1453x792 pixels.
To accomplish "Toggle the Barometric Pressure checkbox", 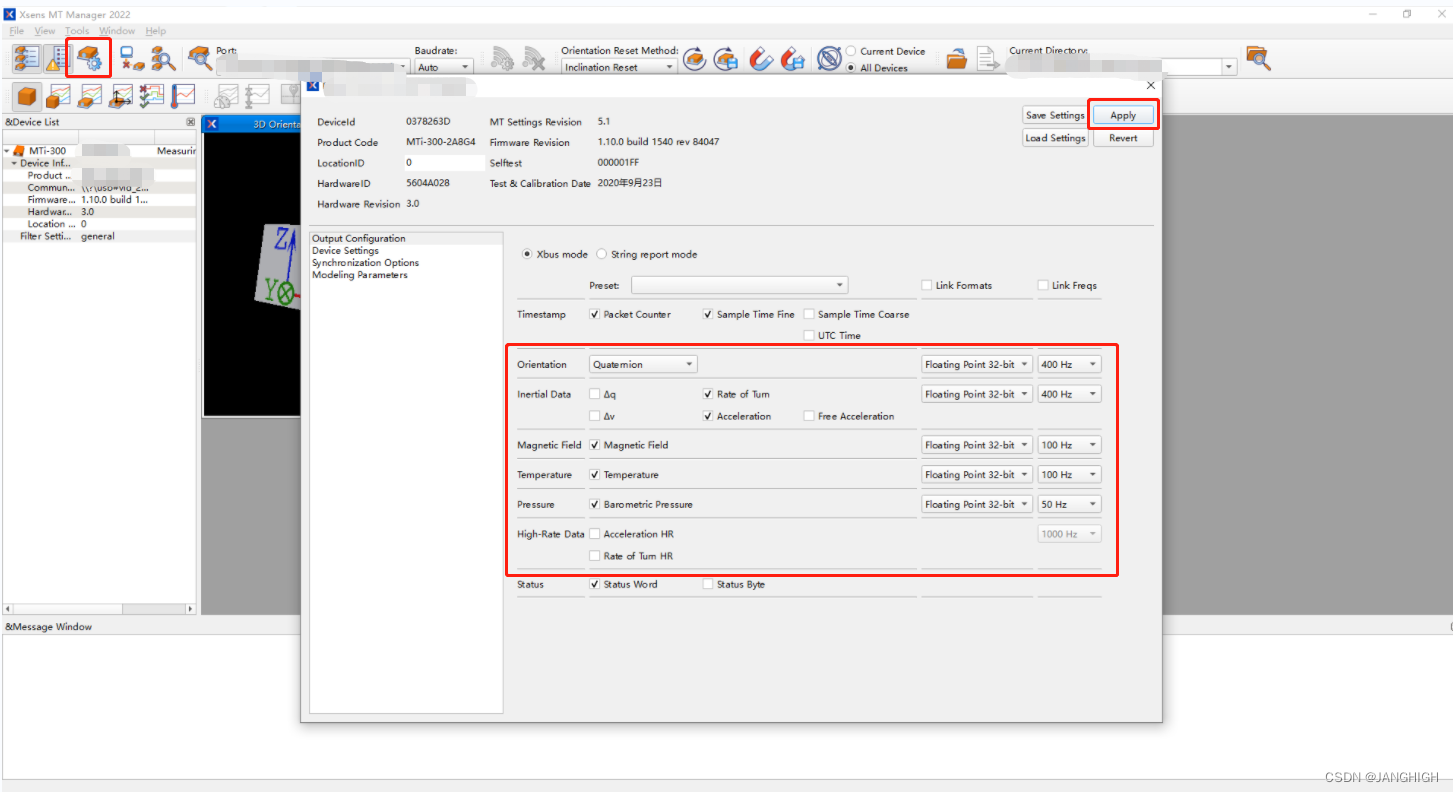I will pos(595,504).
